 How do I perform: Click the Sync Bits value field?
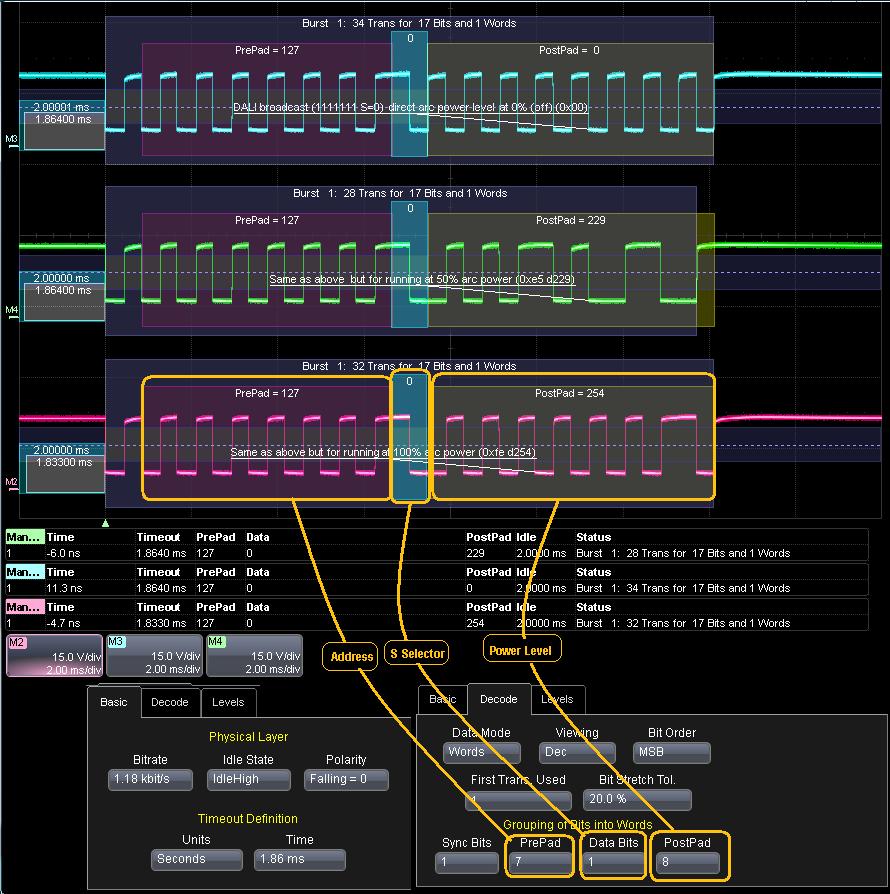click(466, 862)
